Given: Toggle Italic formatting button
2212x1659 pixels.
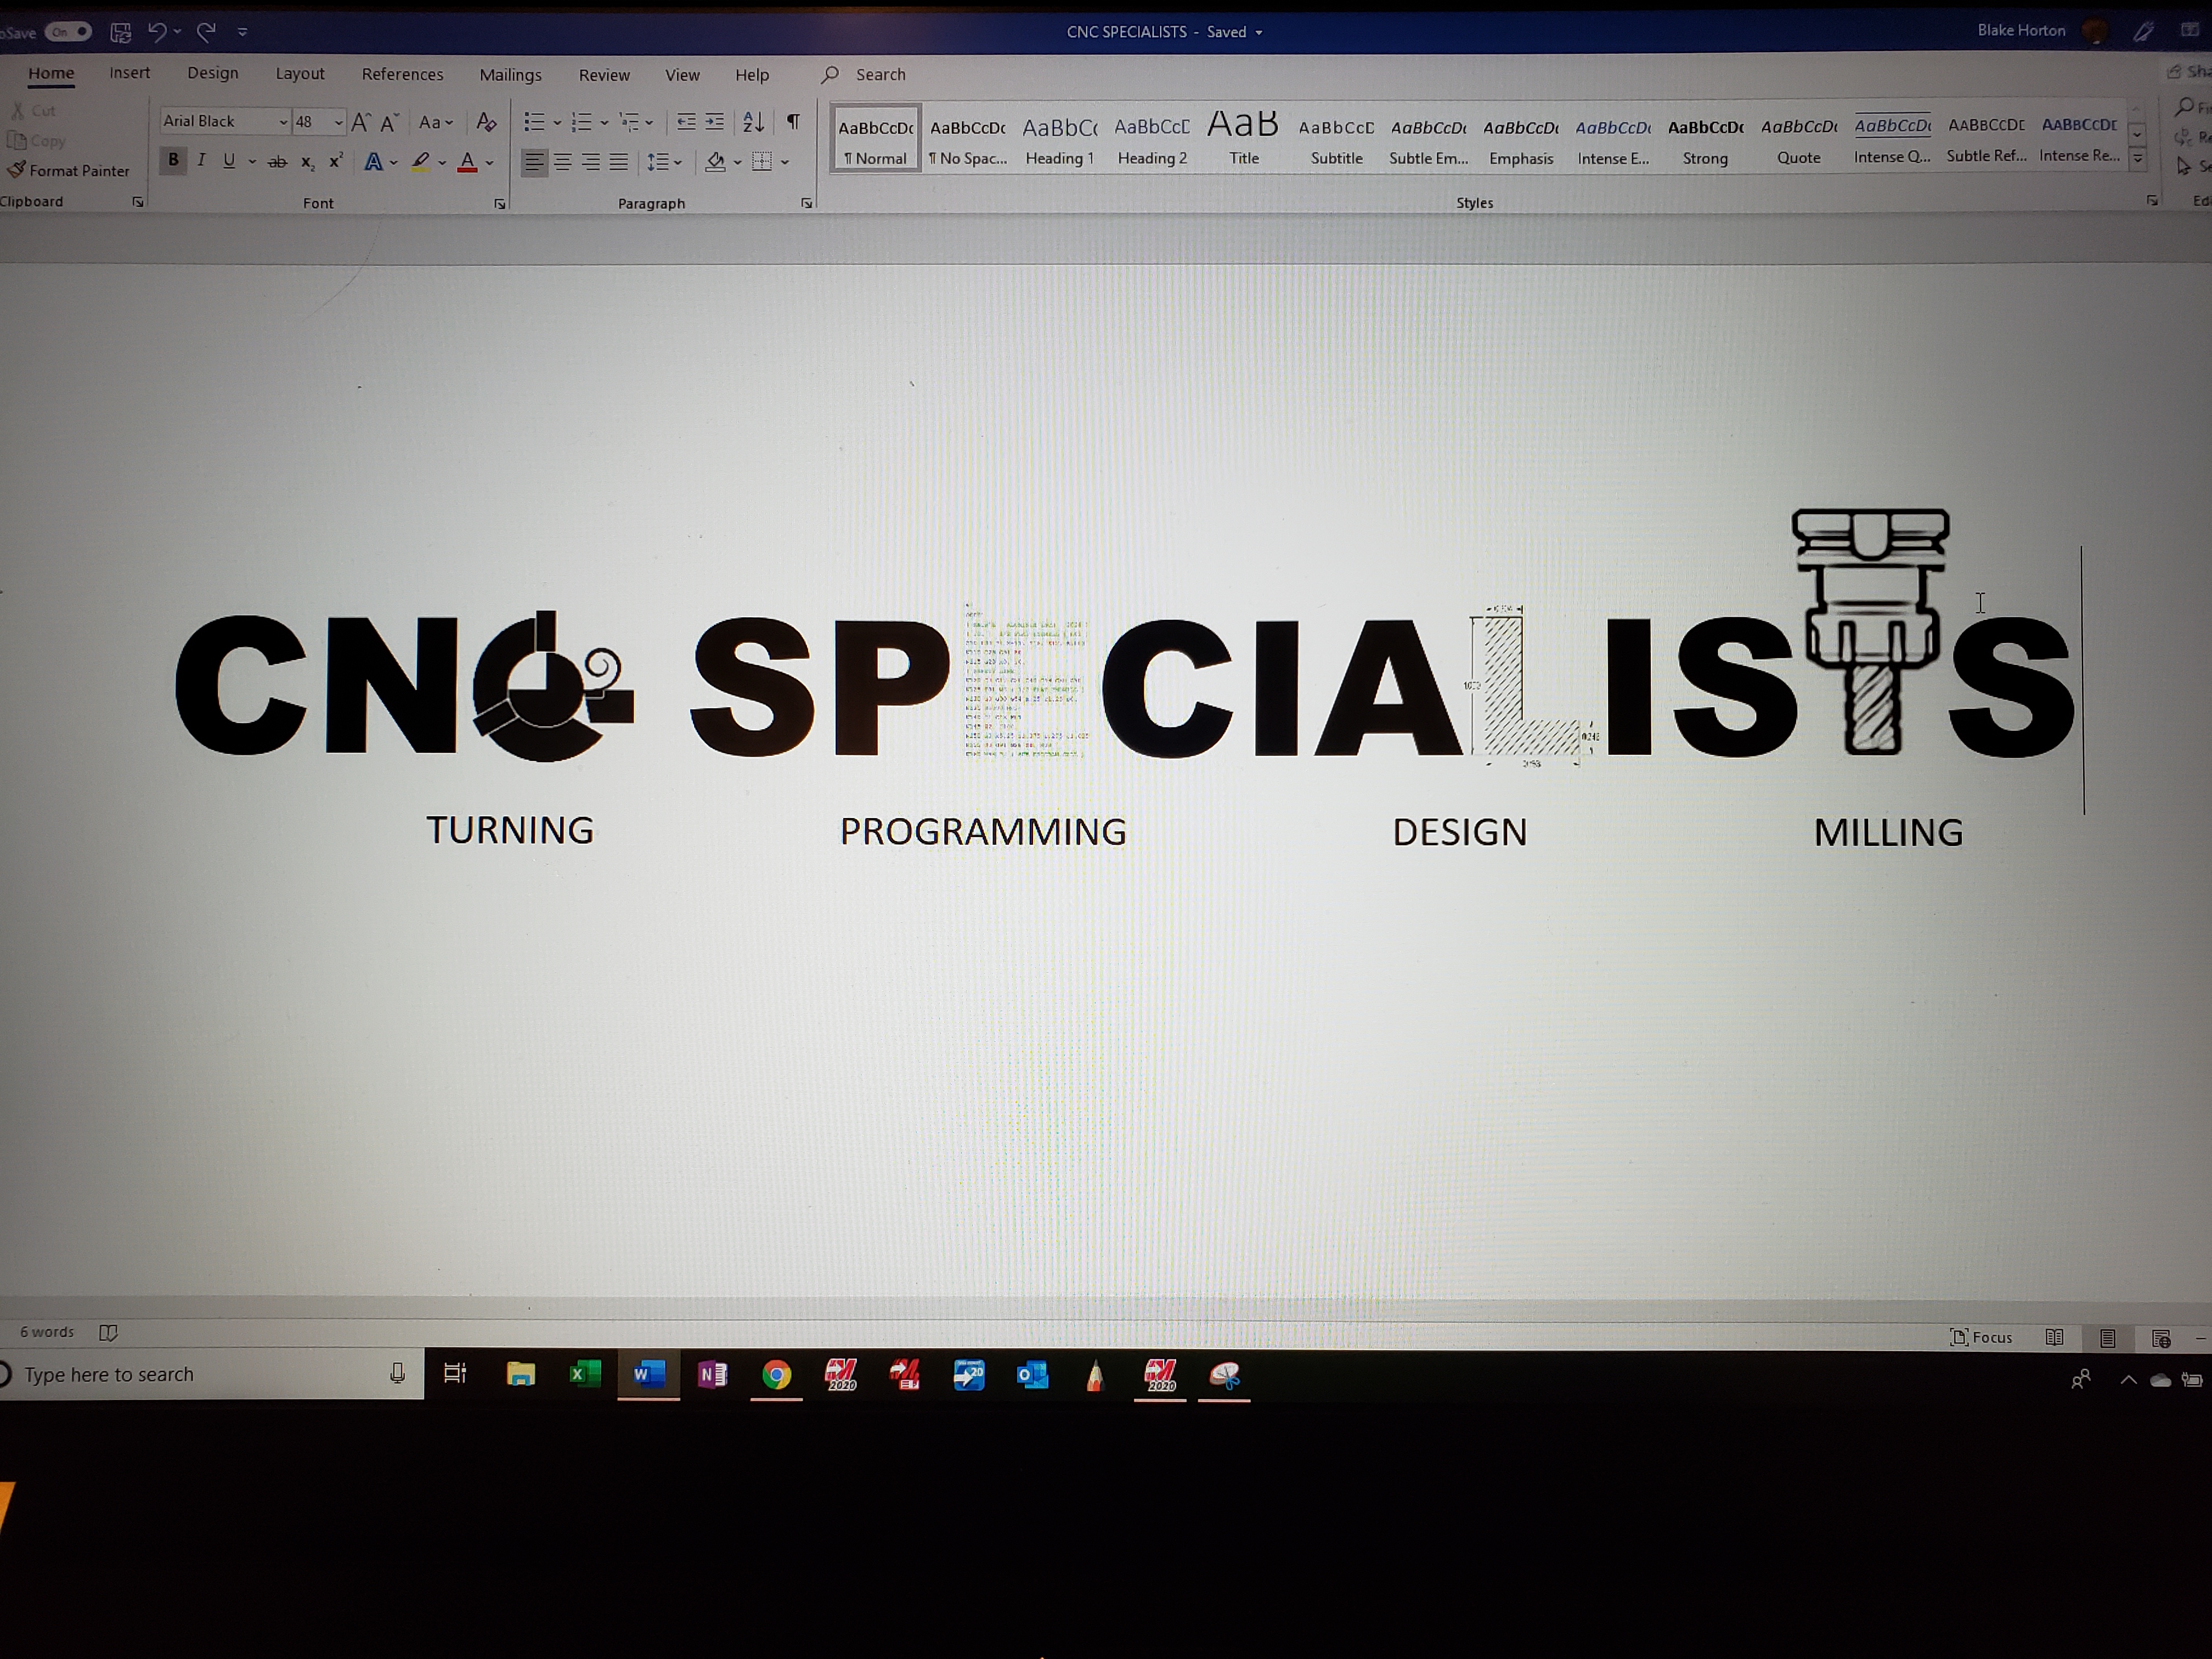Looking at the screenshot, I should [x=201, y=160].
